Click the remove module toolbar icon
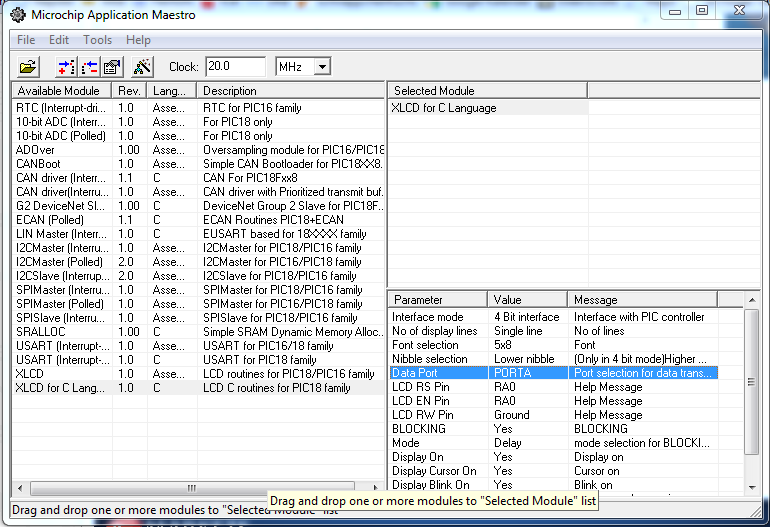This screenshot has height=527, width=770. 89,67
